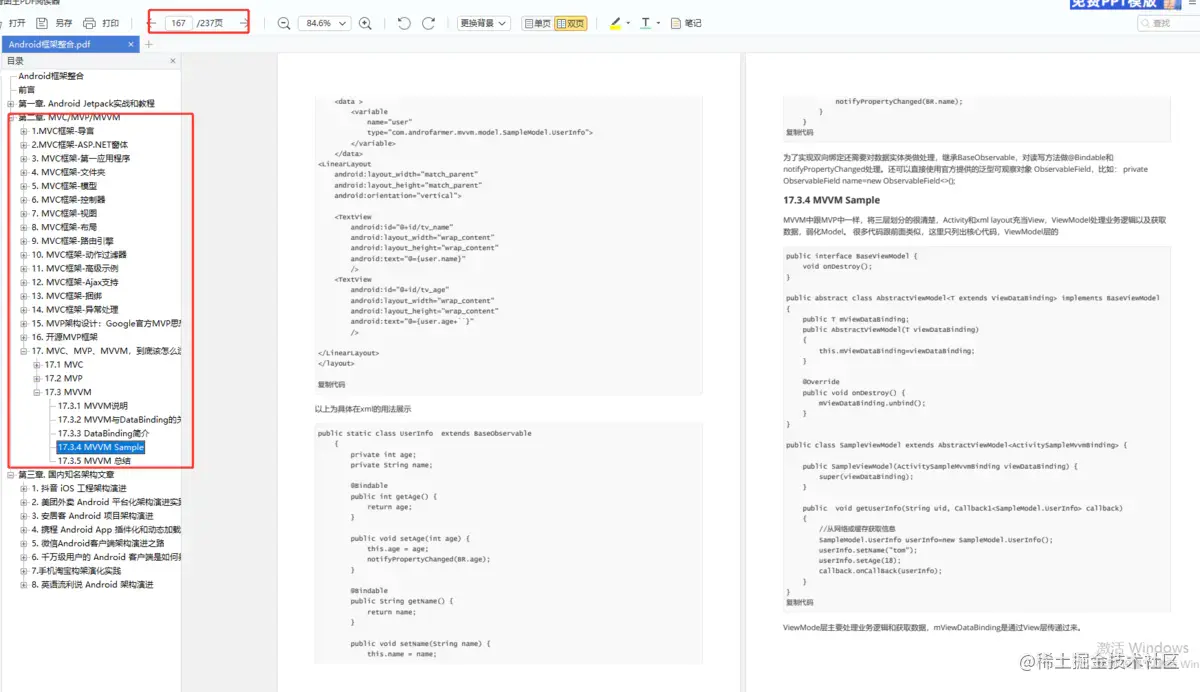The height and width of the screenshot is (692, 1200).
Task: Open 17.3.5 MVVM 总结 section
Action: click(94, 461)
